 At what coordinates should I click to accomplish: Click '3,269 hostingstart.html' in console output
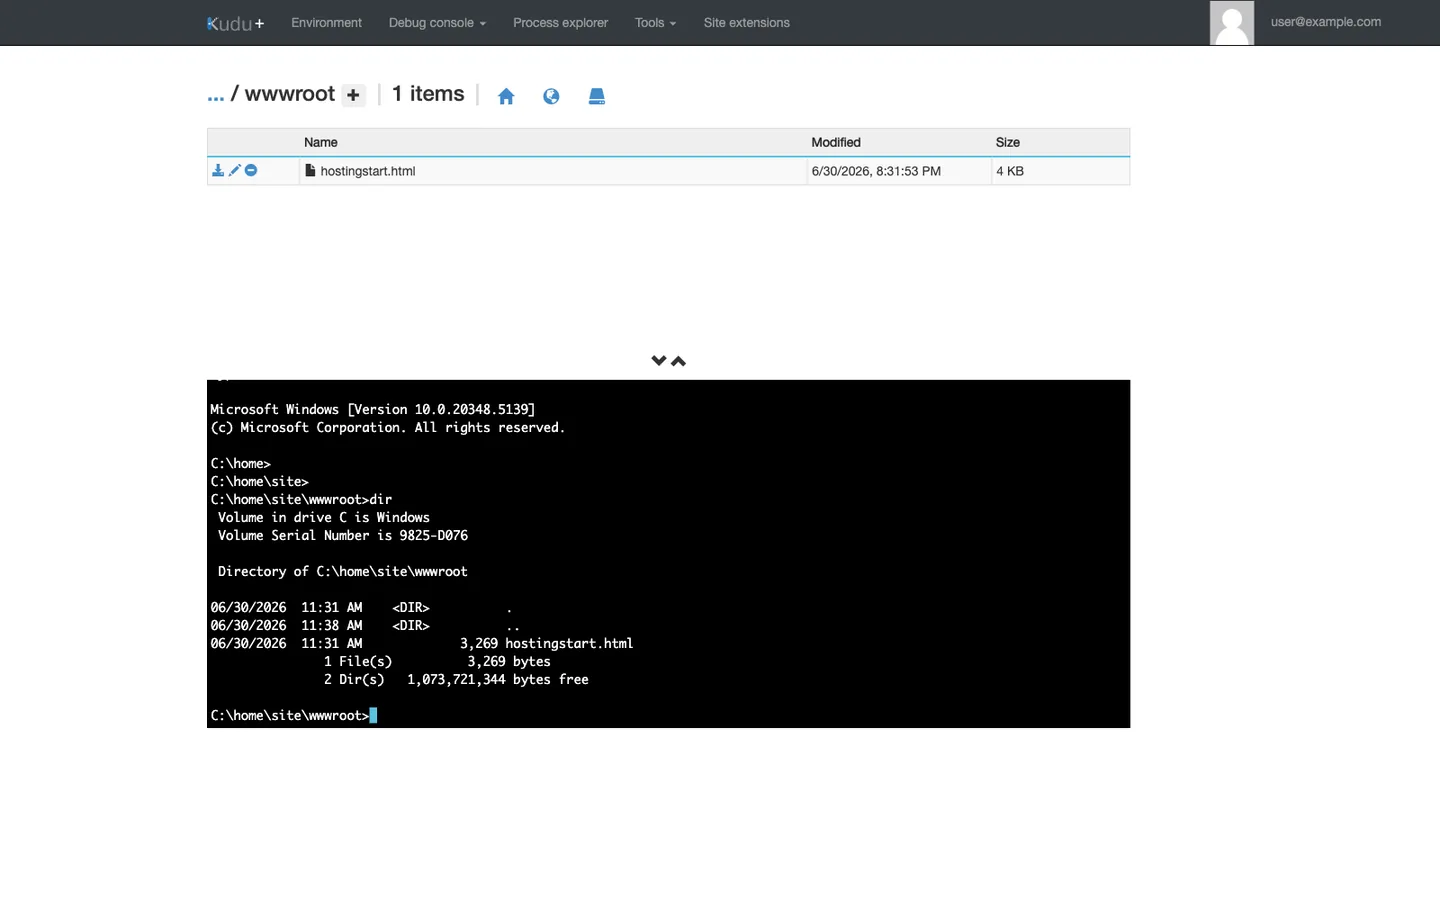[x=547, y=643]
